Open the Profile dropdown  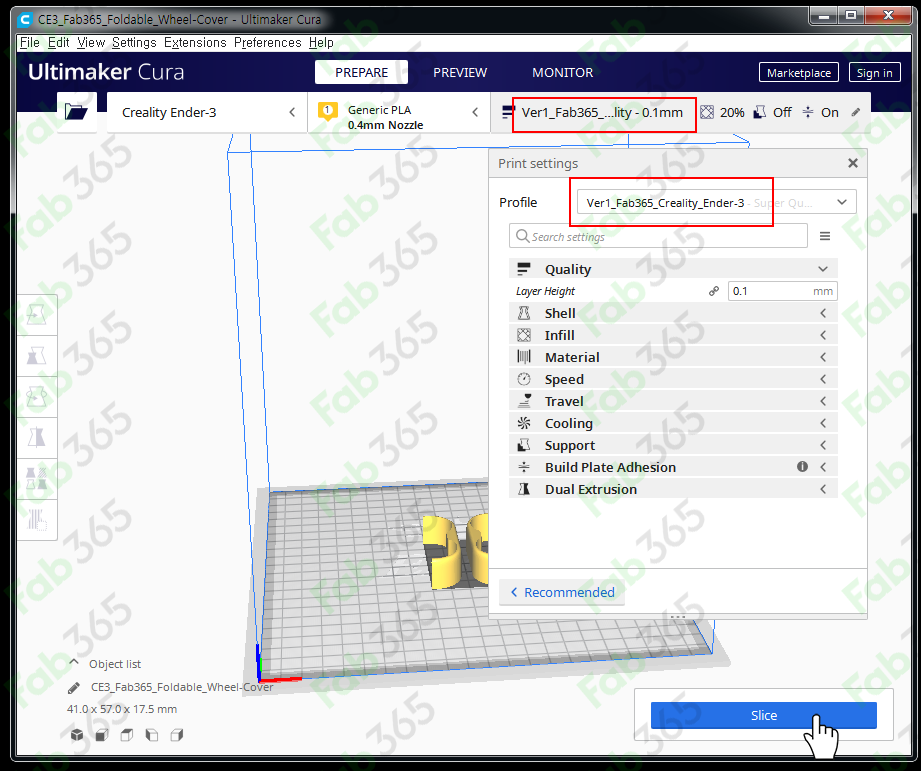[716, 202]
